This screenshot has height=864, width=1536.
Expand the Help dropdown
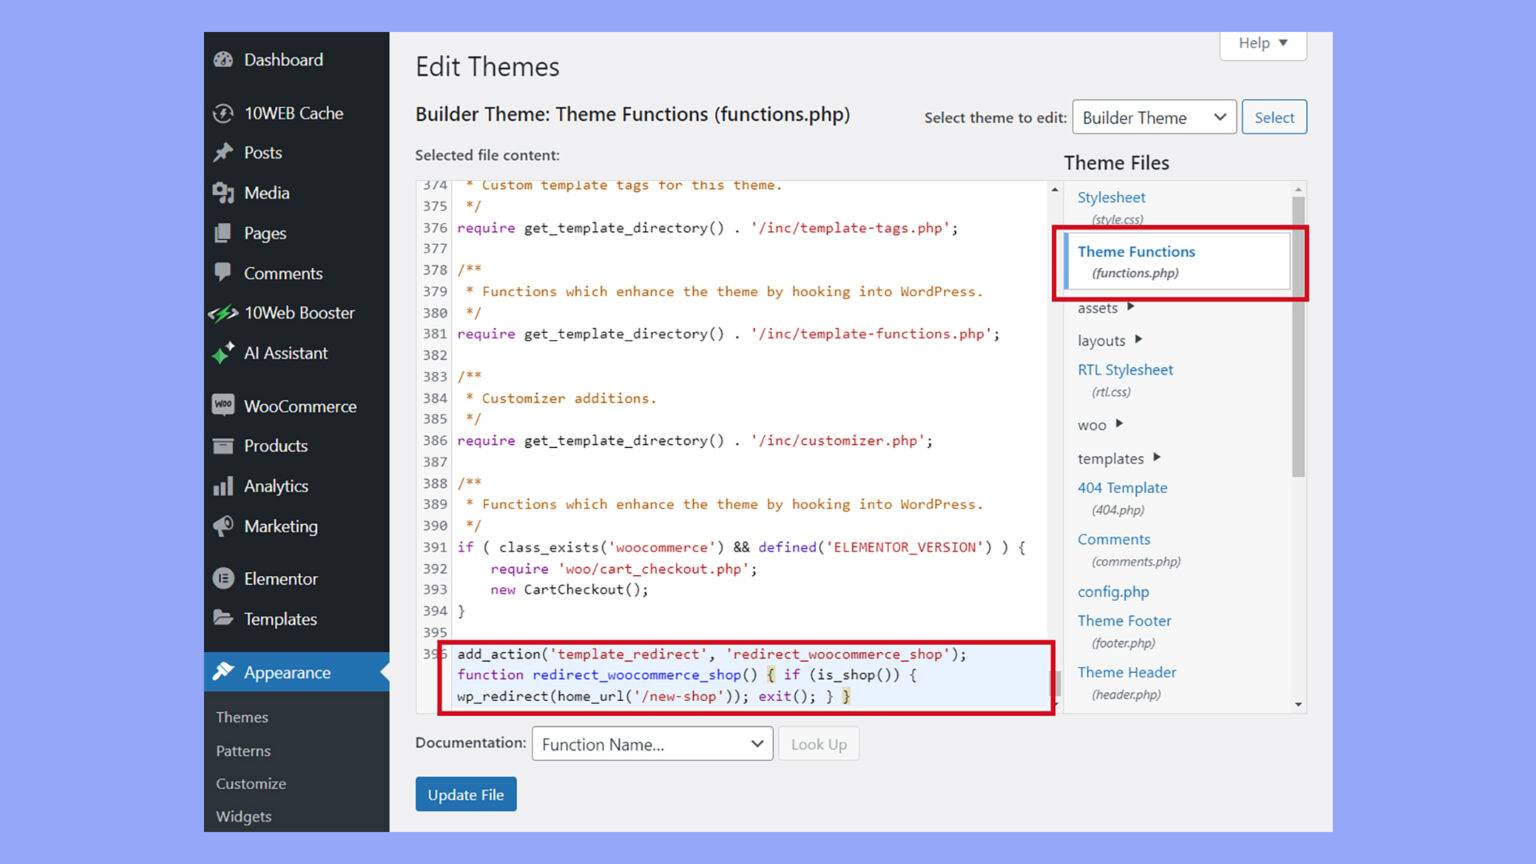coord(1262,43)
